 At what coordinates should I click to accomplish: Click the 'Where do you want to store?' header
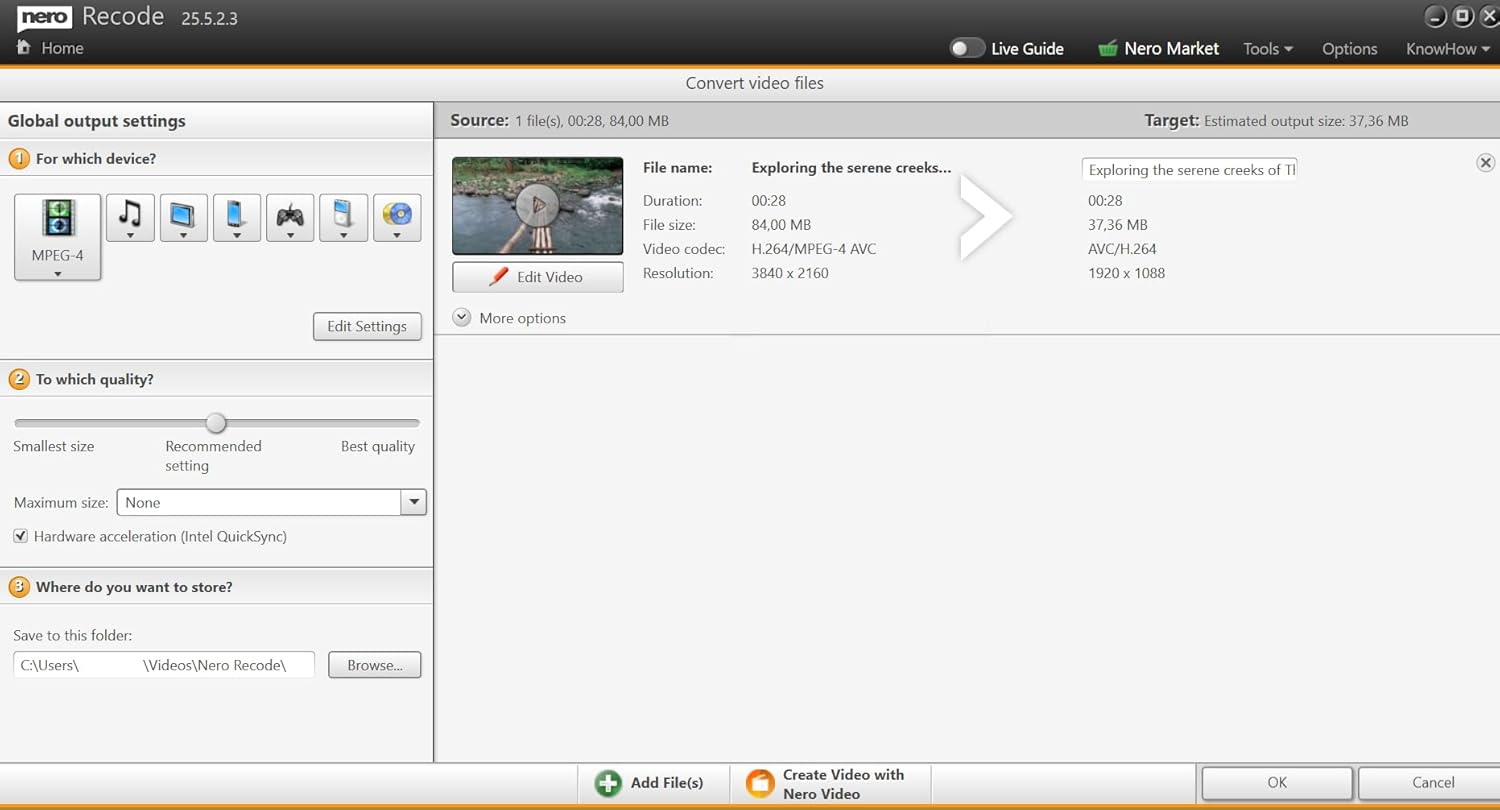[x=134, y=587]
